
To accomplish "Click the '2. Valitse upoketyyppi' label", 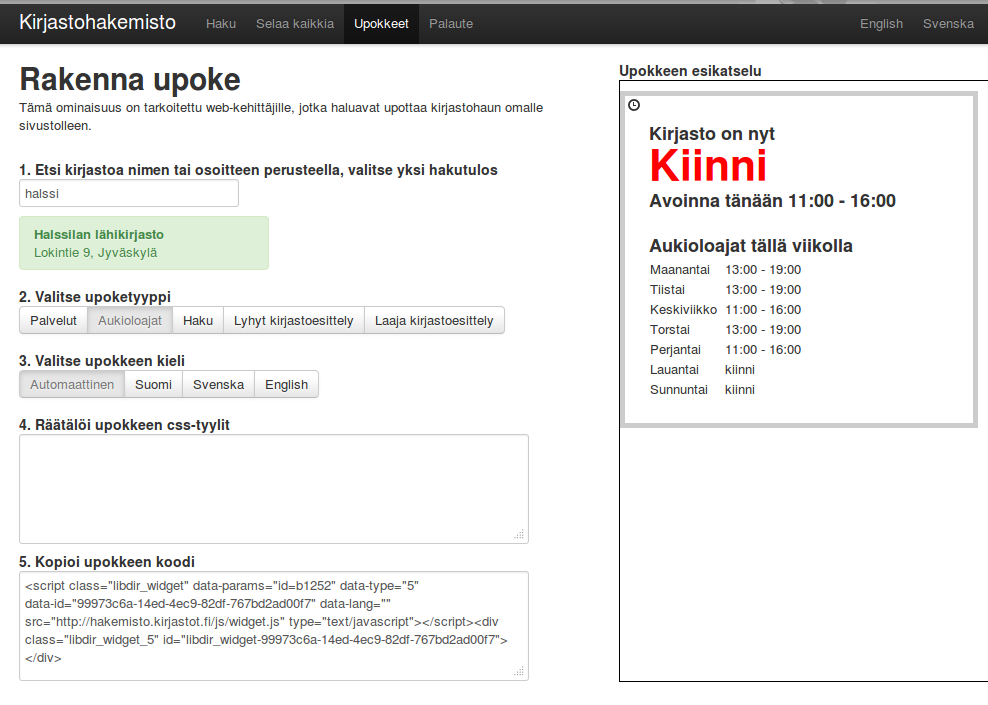I will tap(95, 297).
